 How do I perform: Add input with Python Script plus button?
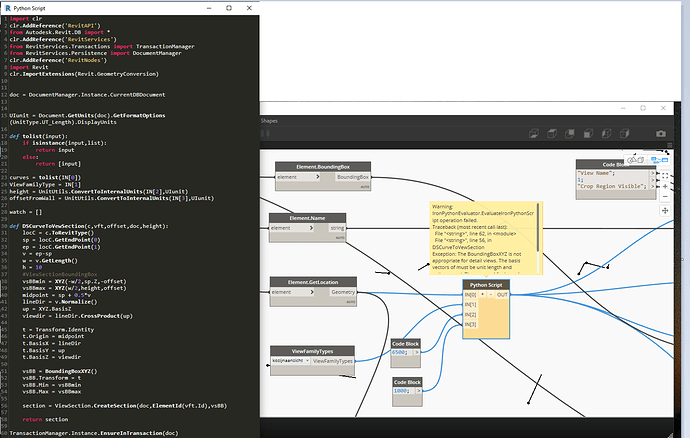pyautogui.click(x=483, y=294)
